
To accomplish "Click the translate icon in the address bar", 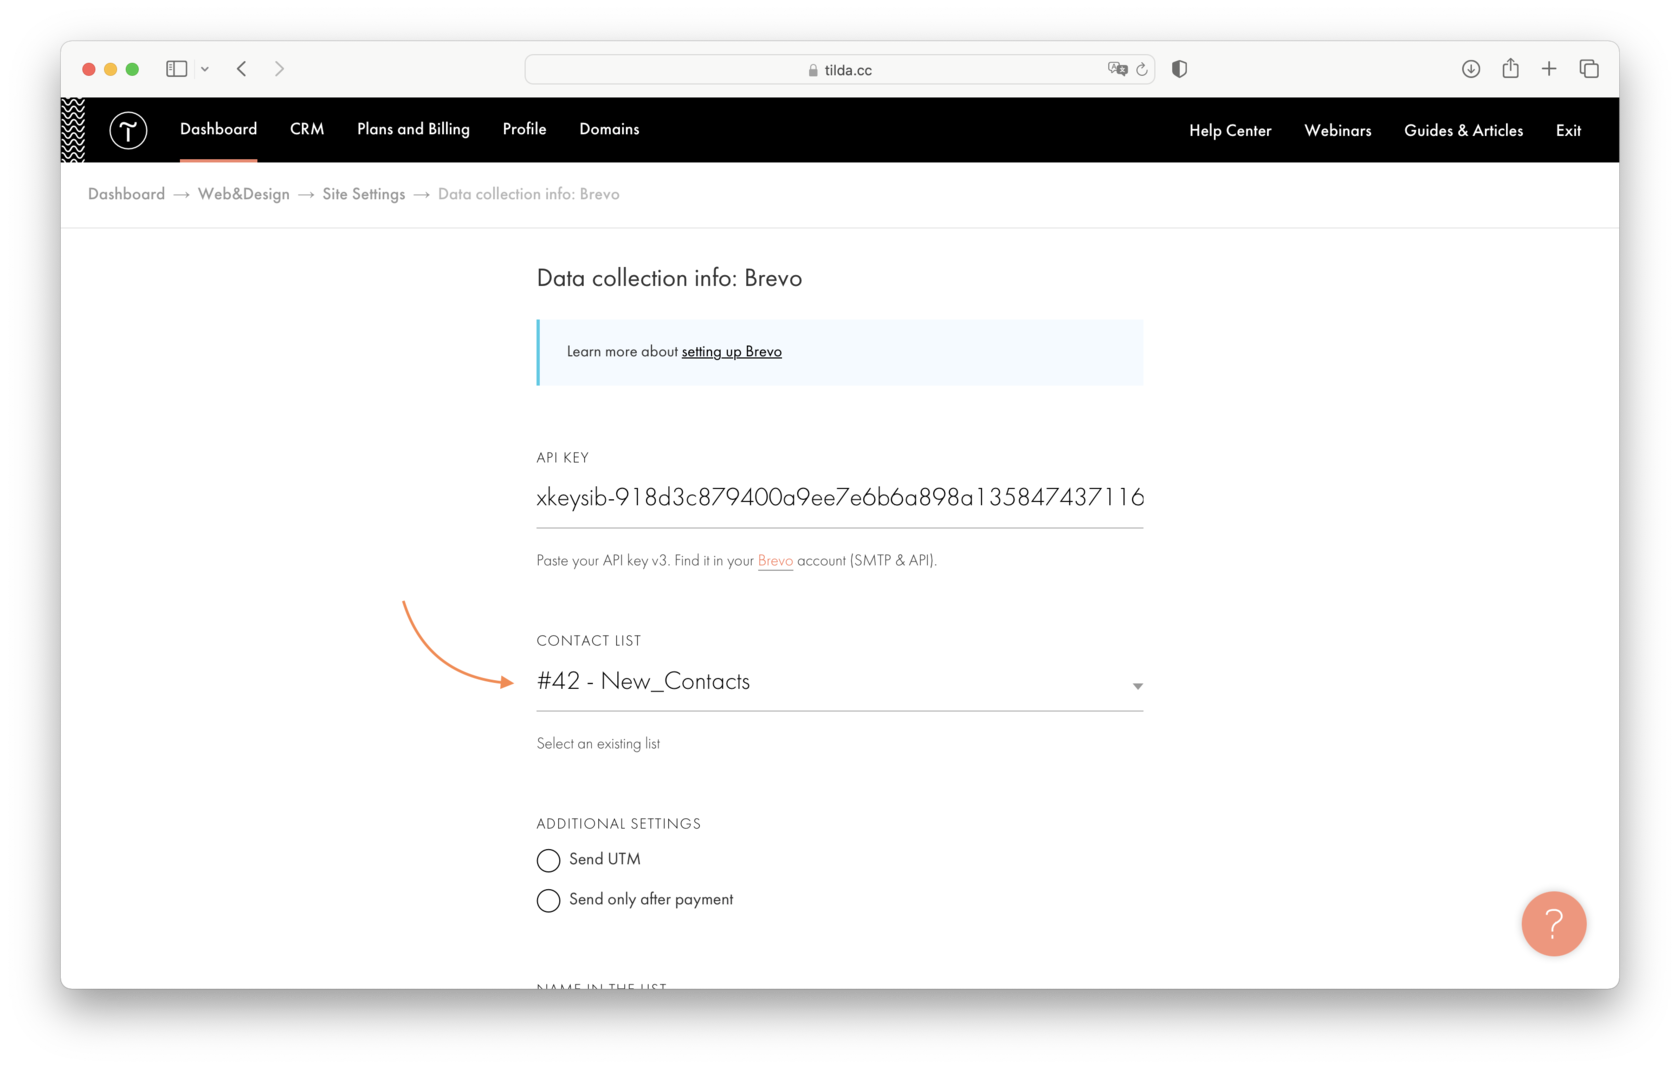I will pyautogui.click(x=1118, y=69).
